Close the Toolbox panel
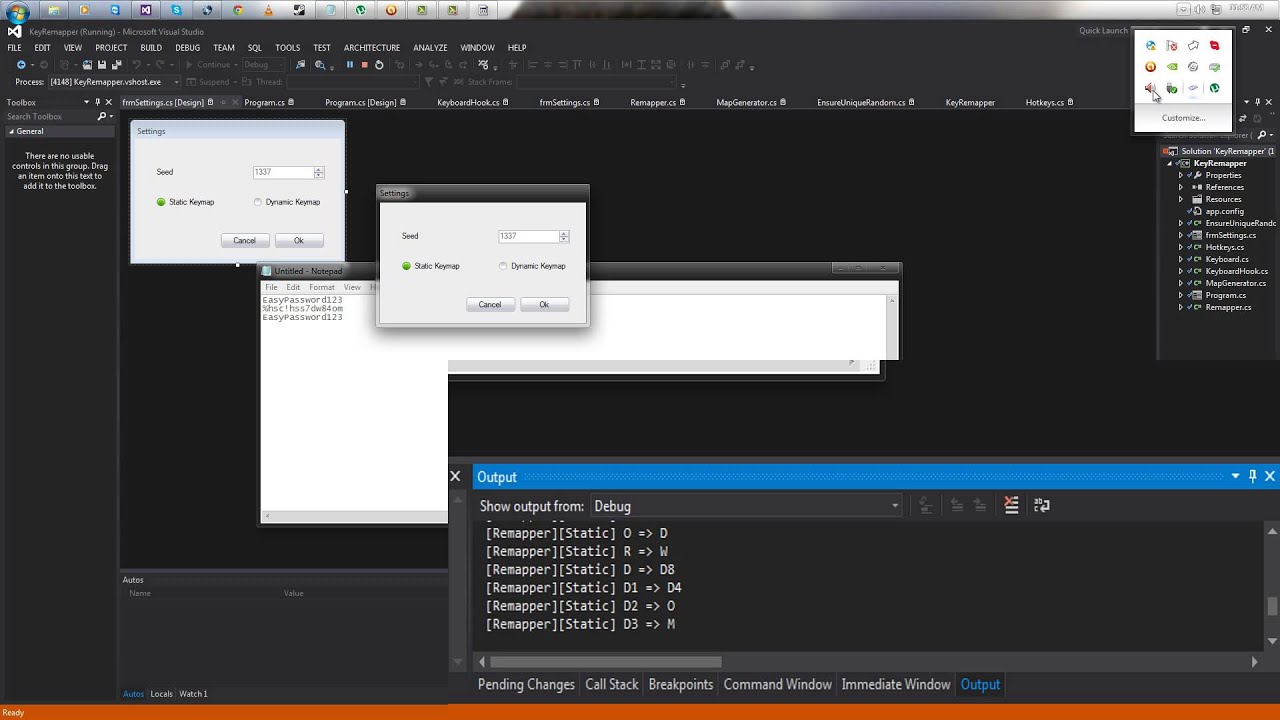The image size is (1280, 720). 109,102
